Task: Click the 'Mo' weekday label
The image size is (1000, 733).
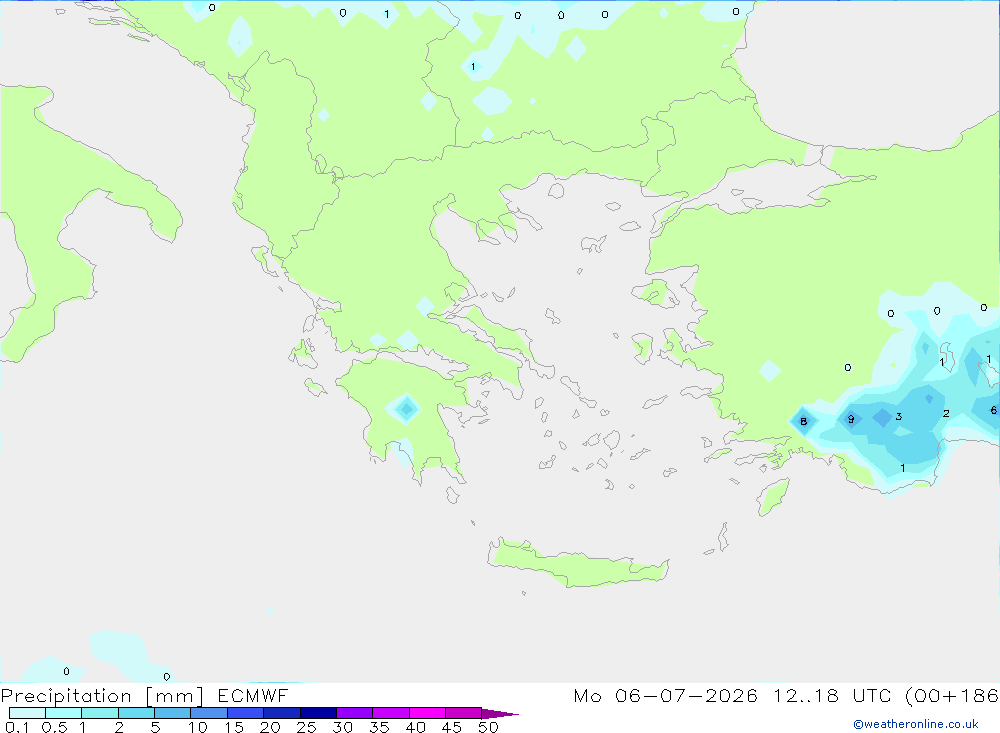Action: [587, 695]
